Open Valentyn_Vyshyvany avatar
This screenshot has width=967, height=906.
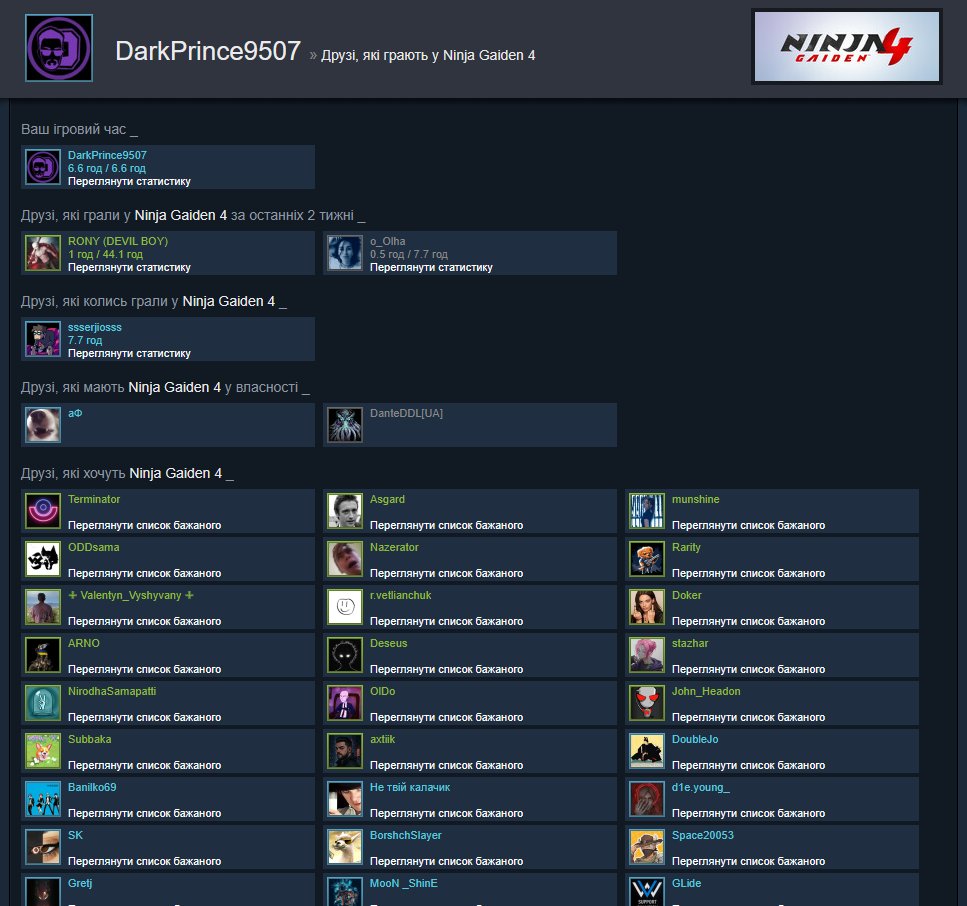[43, 607]
